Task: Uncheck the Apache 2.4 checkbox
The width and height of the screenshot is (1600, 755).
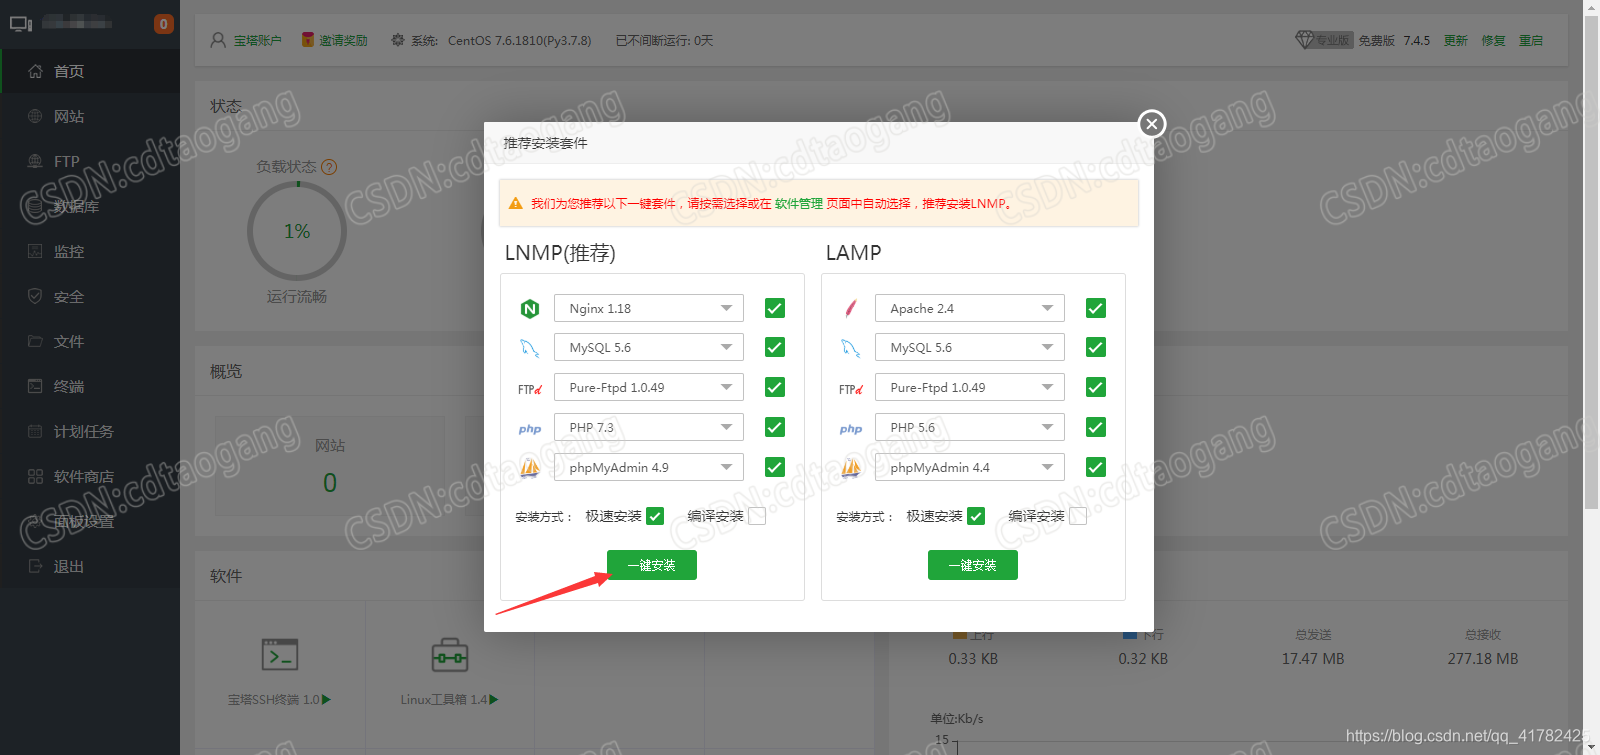Action: [x=1096, y=308]
